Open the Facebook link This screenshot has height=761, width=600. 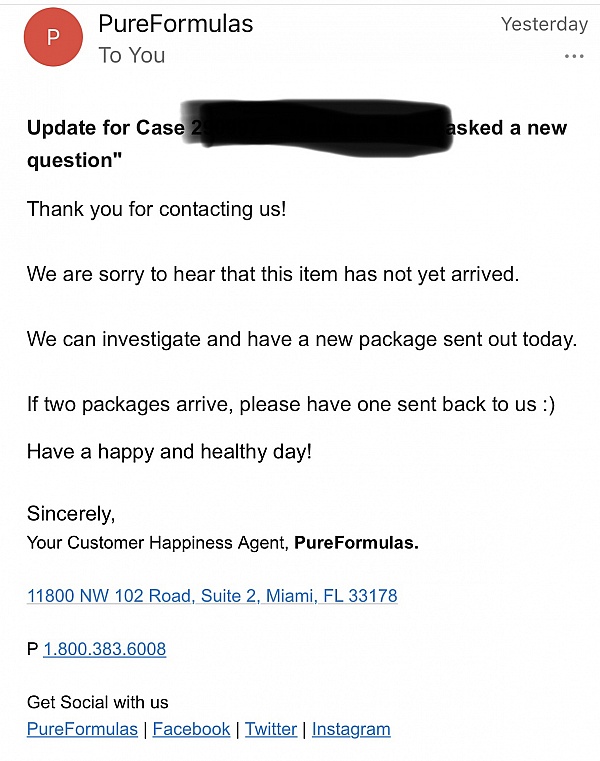[x=191, y=729]
